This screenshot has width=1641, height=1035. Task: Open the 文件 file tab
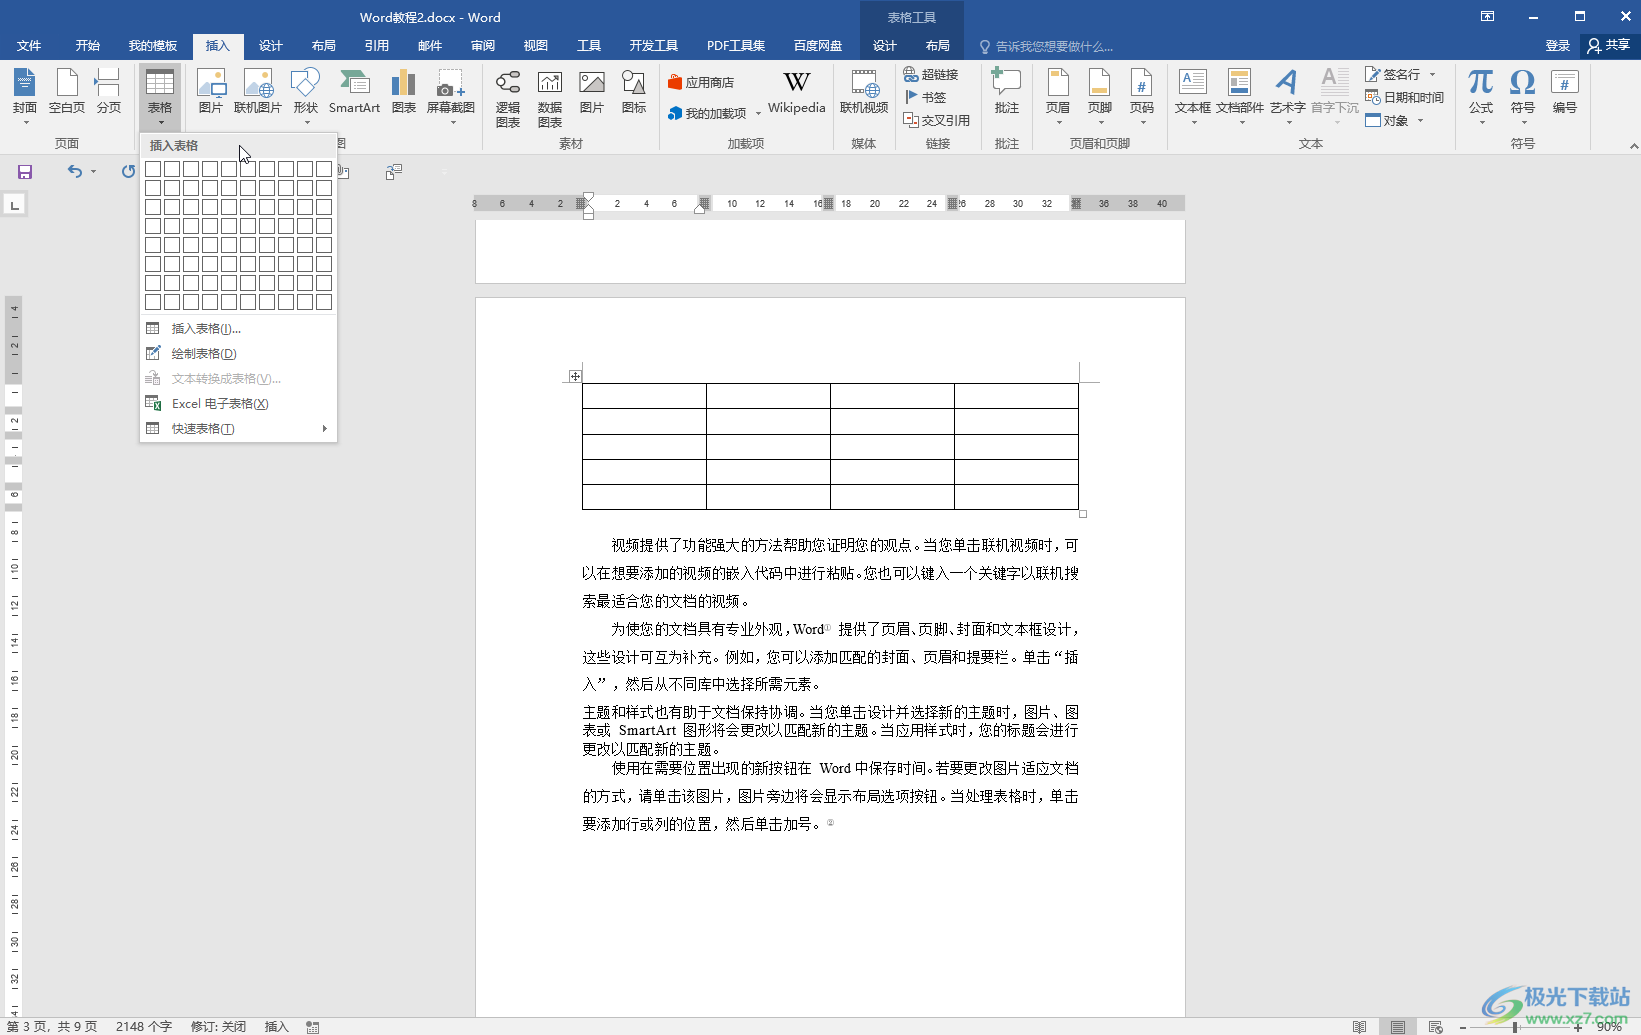point(29,46)
